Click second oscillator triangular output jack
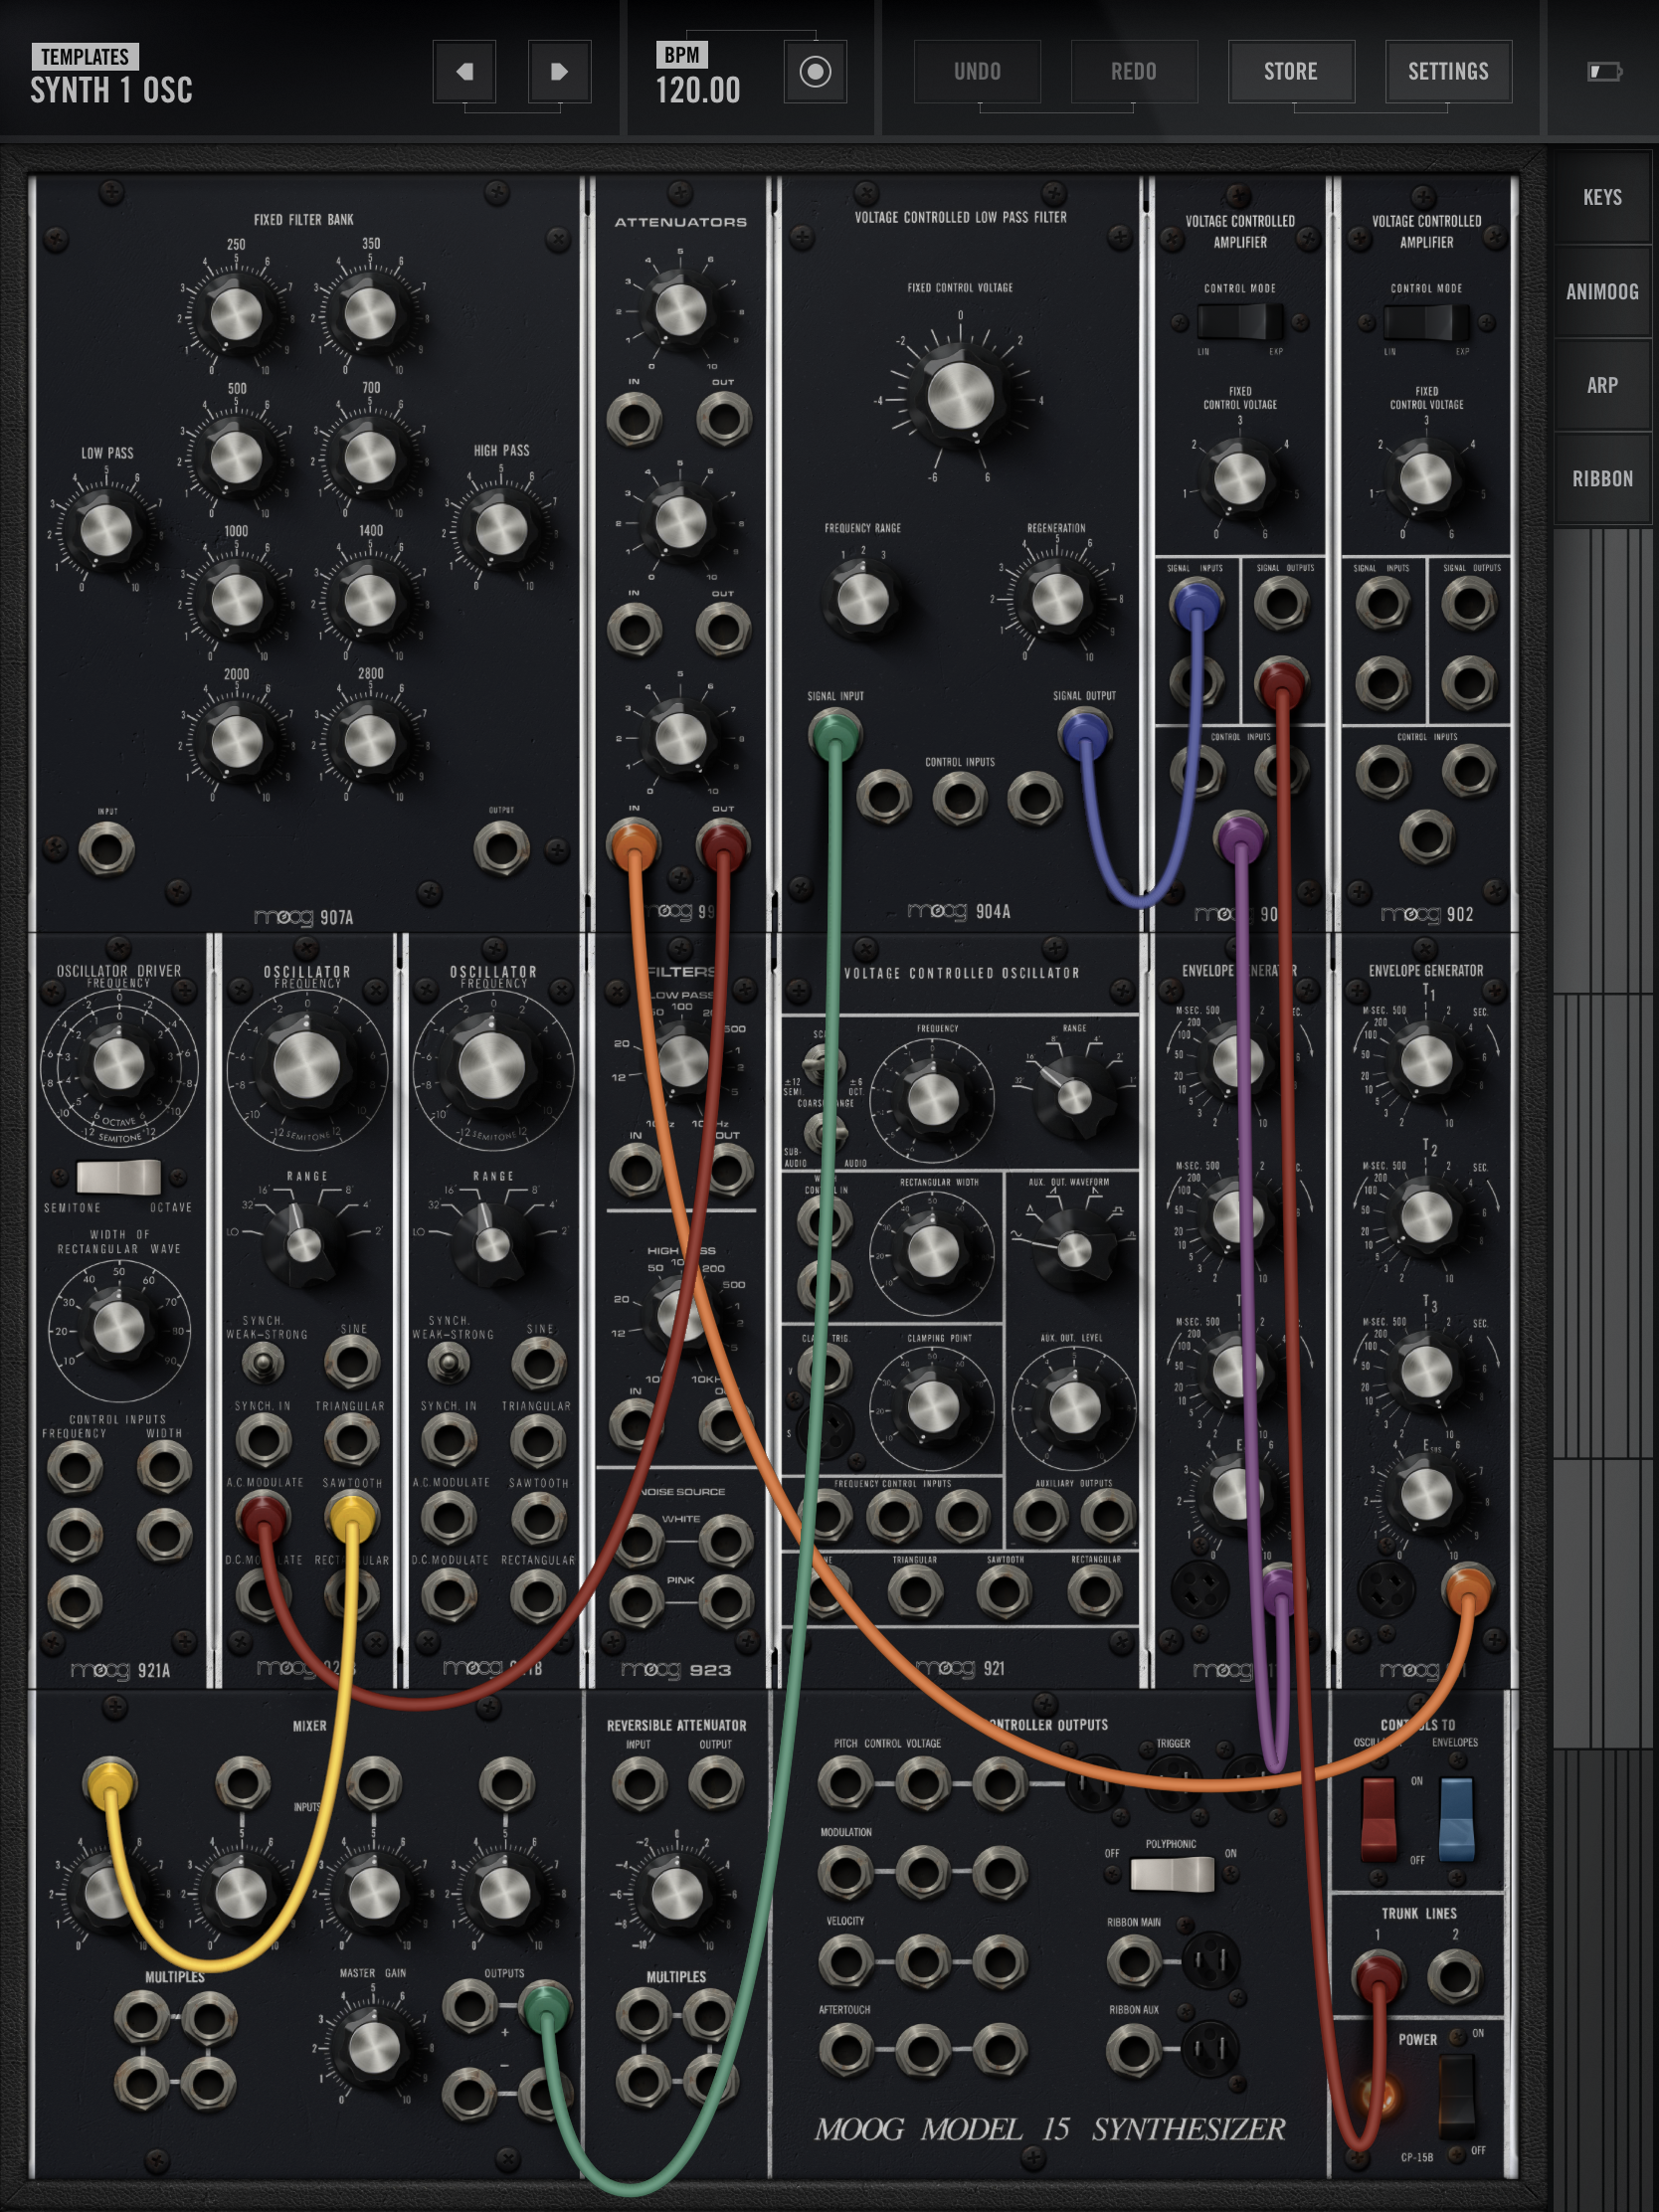The image size is (1659, 2212). coord(538,1440)
